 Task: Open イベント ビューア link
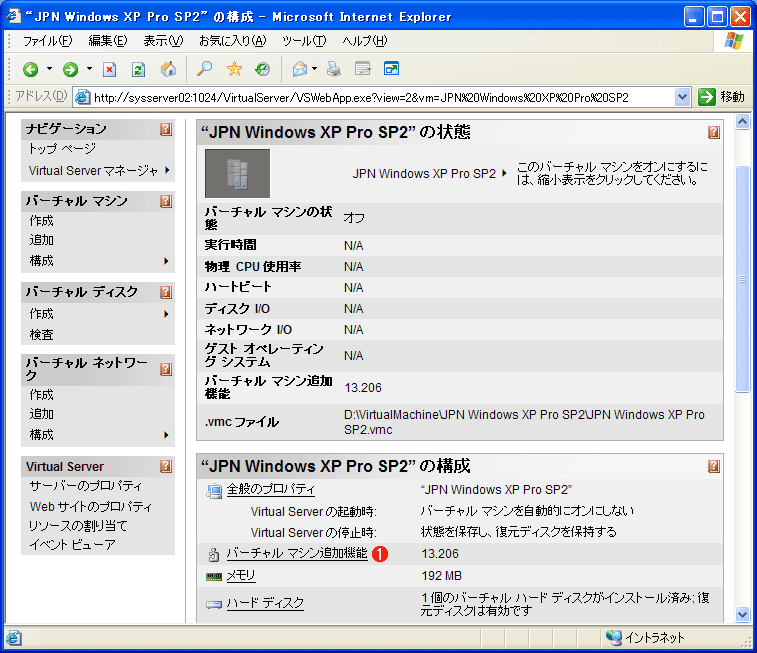tap(72, 545)
